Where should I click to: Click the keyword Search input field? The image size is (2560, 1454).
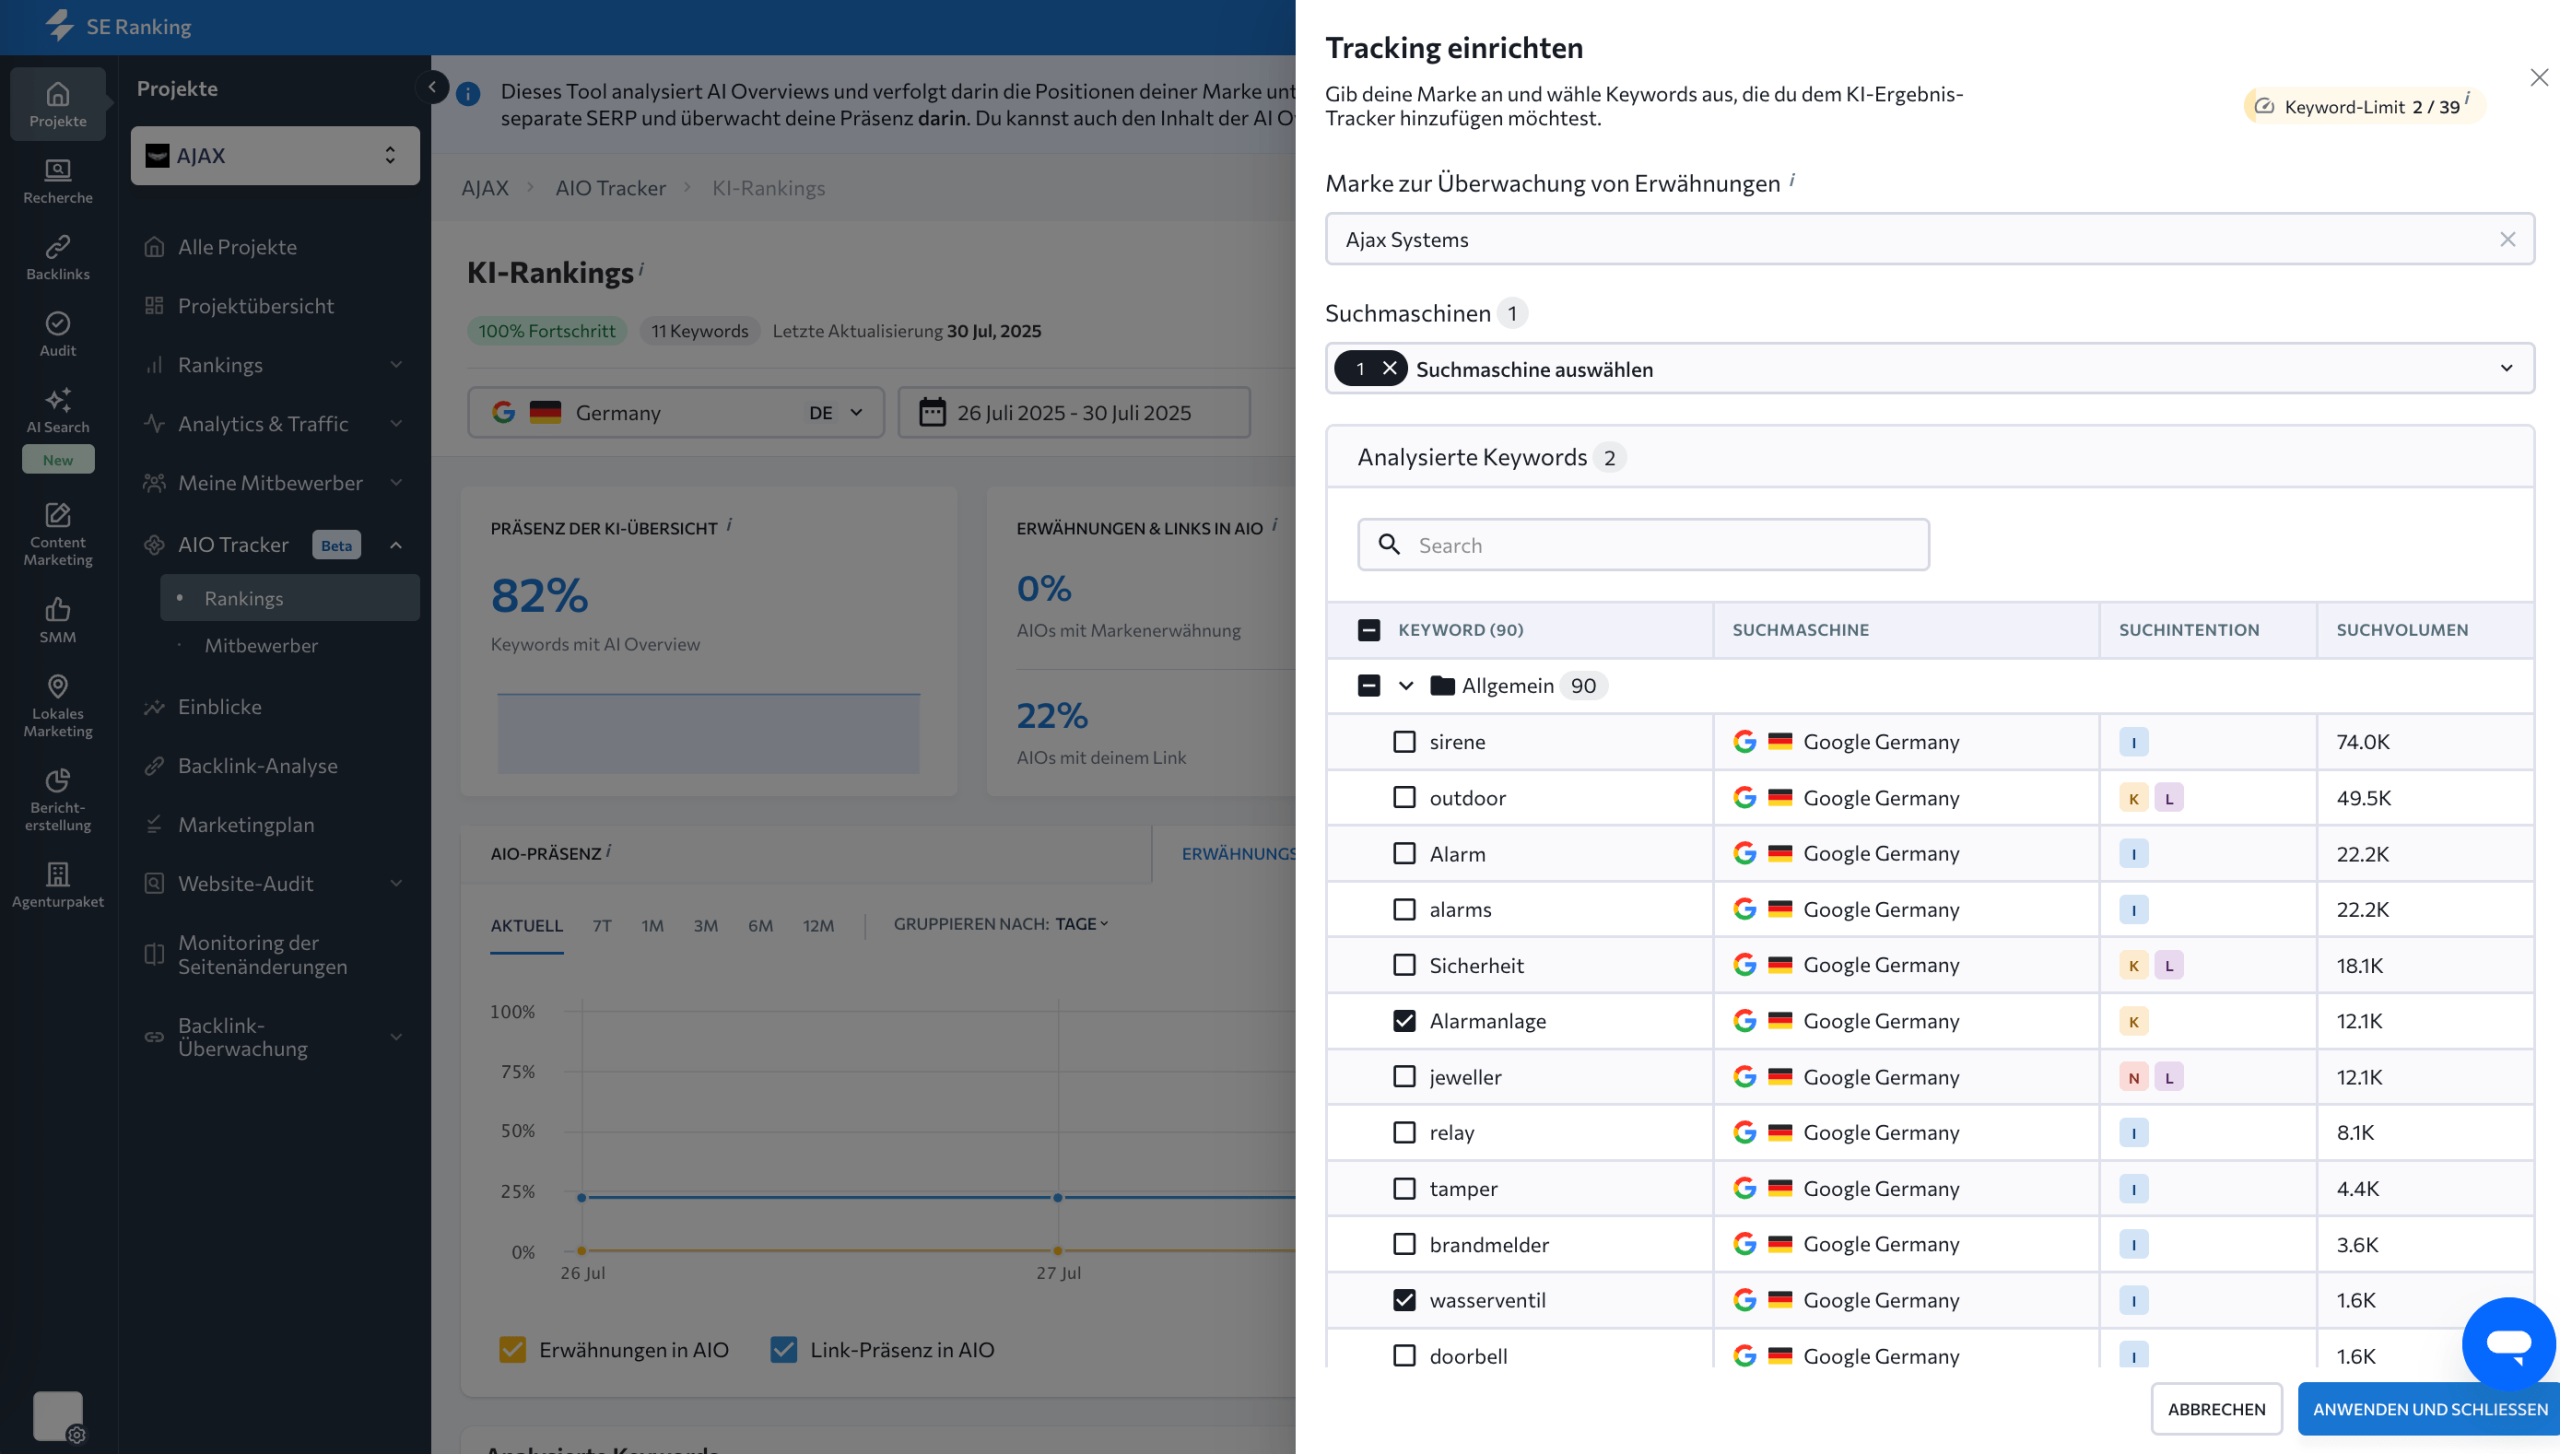pyautogui.click(x=1643, y=544)
